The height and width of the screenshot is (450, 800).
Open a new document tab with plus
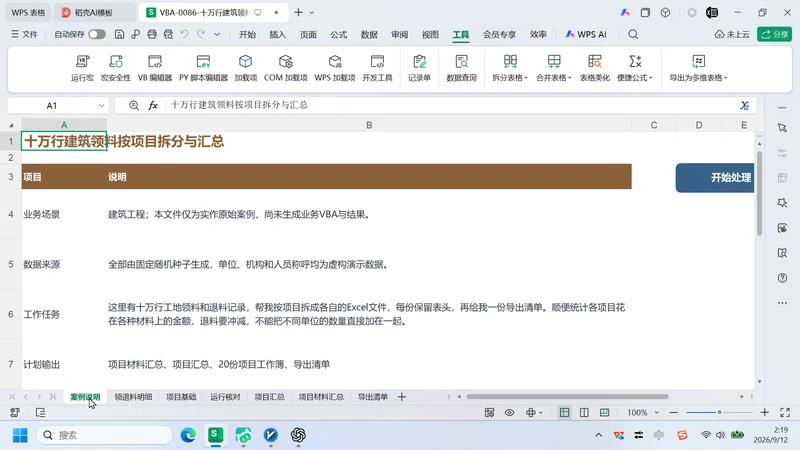(x=298, y=12)
